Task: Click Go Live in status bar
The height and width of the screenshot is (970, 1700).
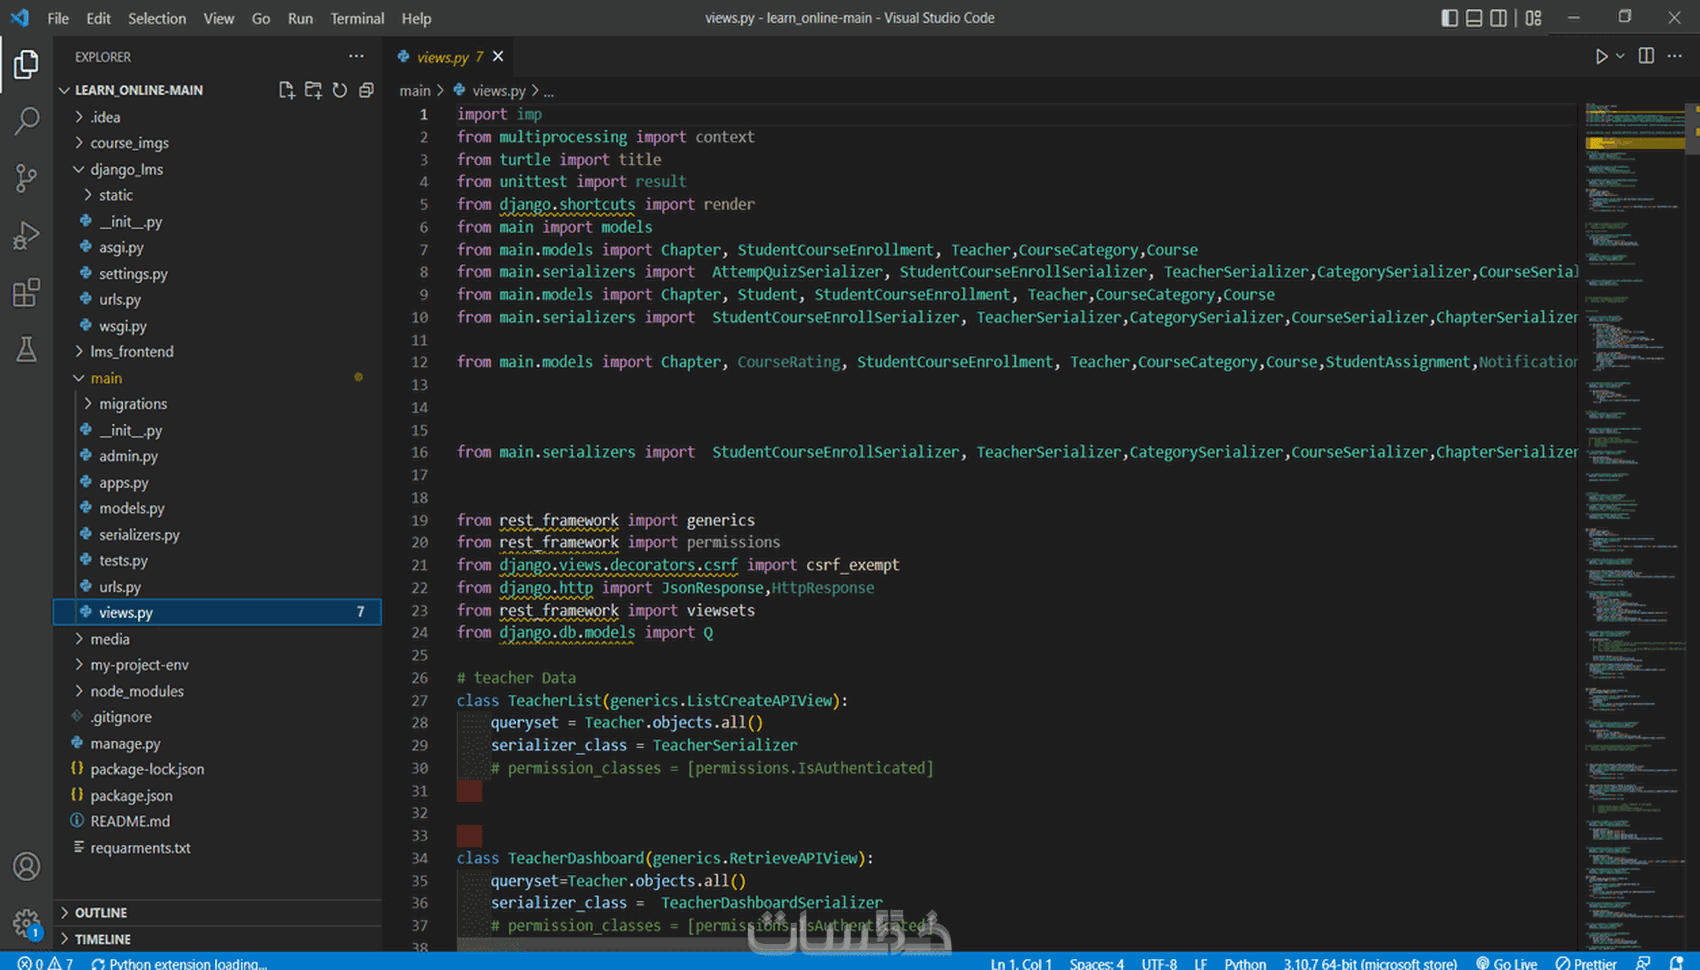Action: [1507, 963]
